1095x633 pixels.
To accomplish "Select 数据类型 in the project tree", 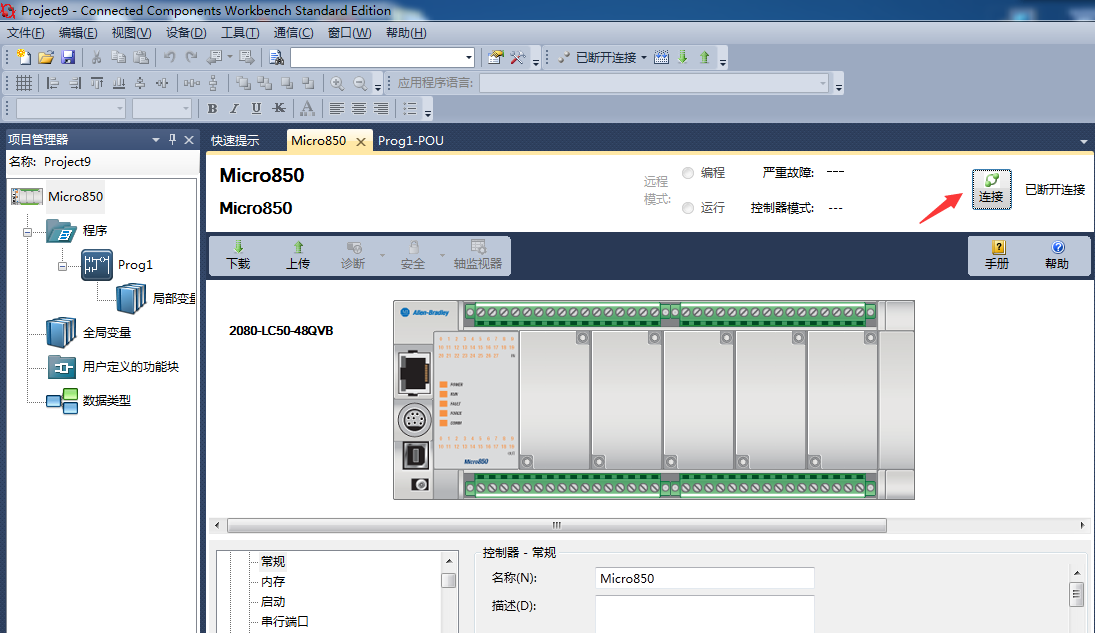I will click(x=107, y=401).
